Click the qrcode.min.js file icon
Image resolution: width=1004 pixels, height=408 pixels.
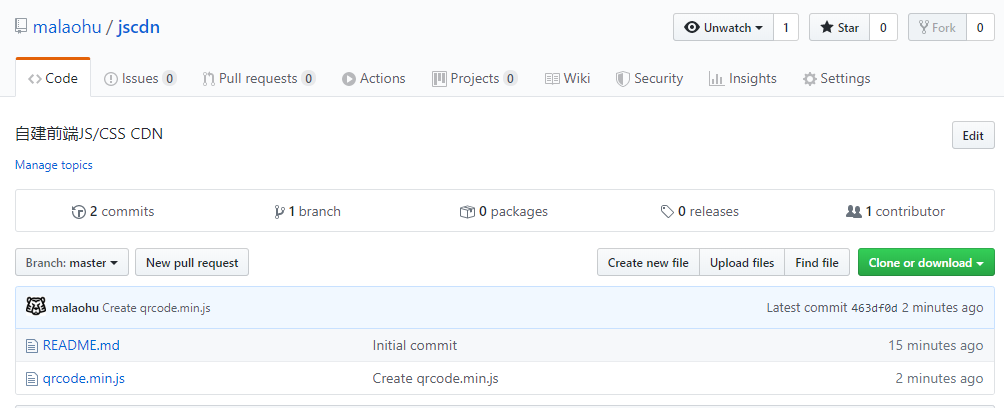point(31,378)
